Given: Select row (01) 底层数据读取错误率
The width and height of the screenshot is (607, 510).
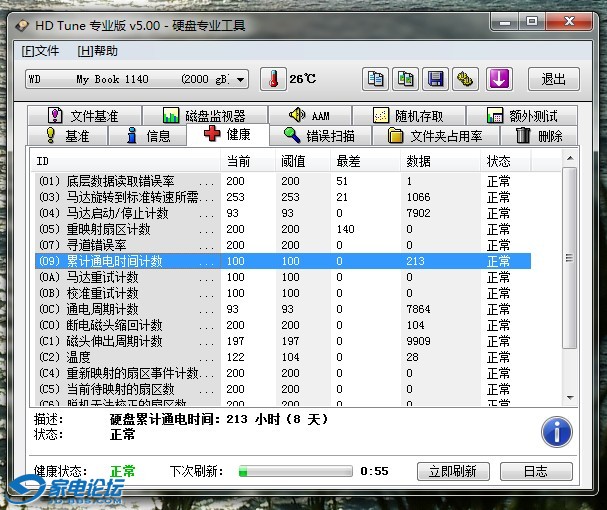Looking at the screenshot, I should click(x=283, y=181).
